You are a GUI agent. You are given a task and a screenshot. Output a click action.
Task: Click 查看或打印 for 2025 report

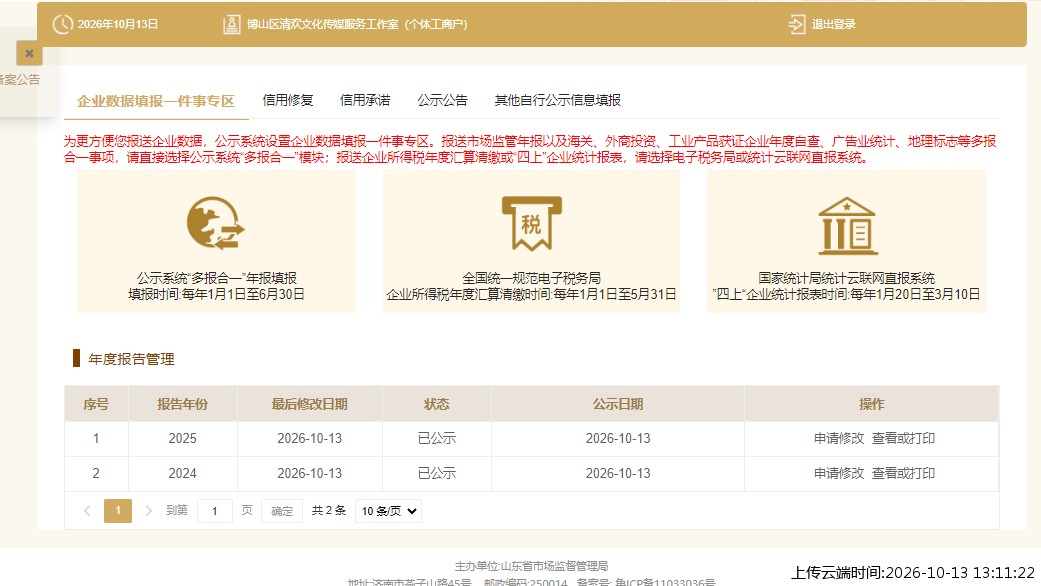click(903, 438)
